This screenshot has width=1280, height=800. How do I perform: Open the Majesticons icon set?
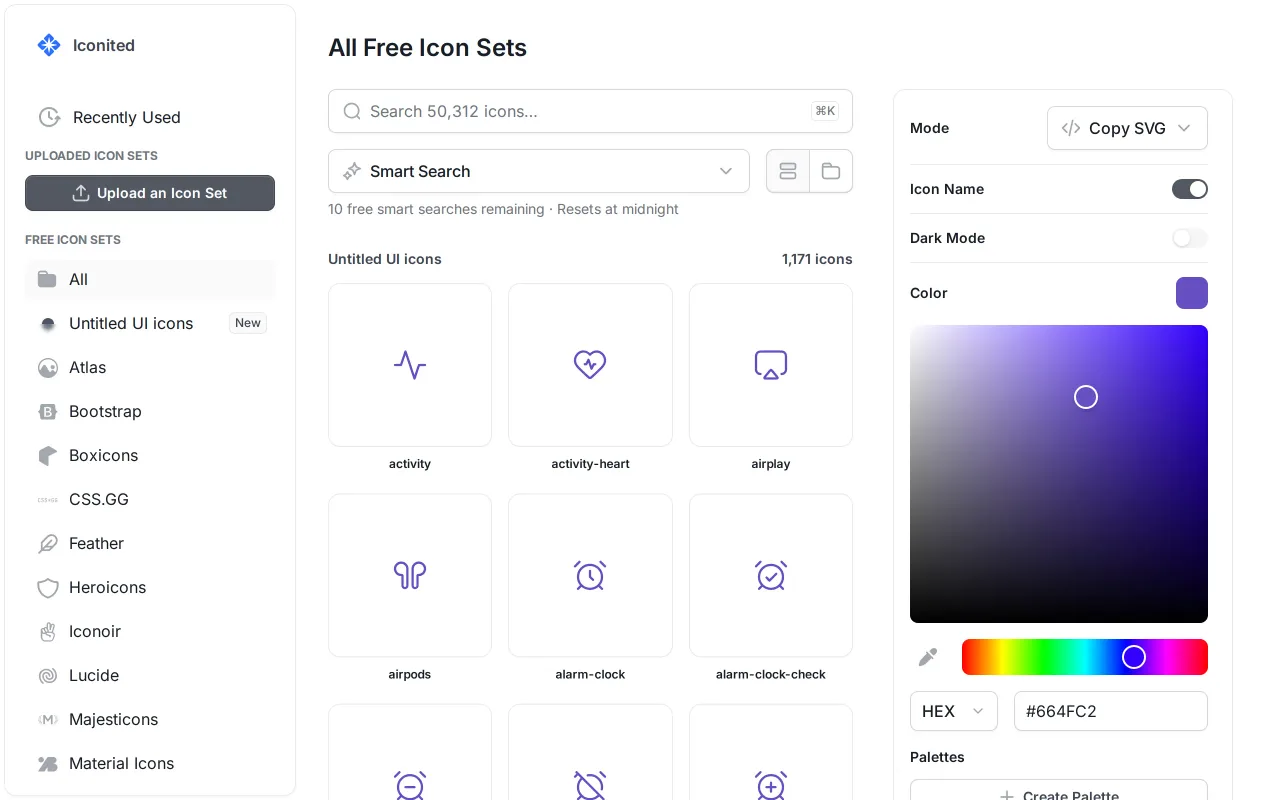(x=150, y=719)
